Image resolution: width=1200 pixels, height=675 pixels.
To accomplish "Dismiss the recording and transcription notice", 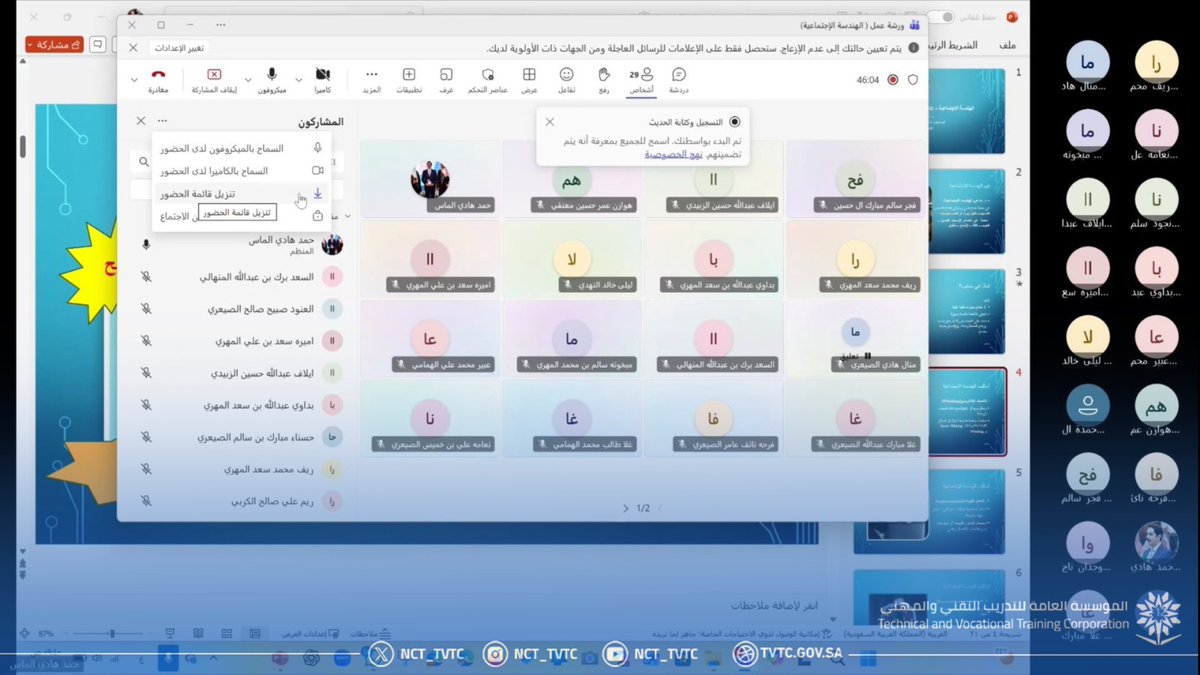I will point(549,122).
